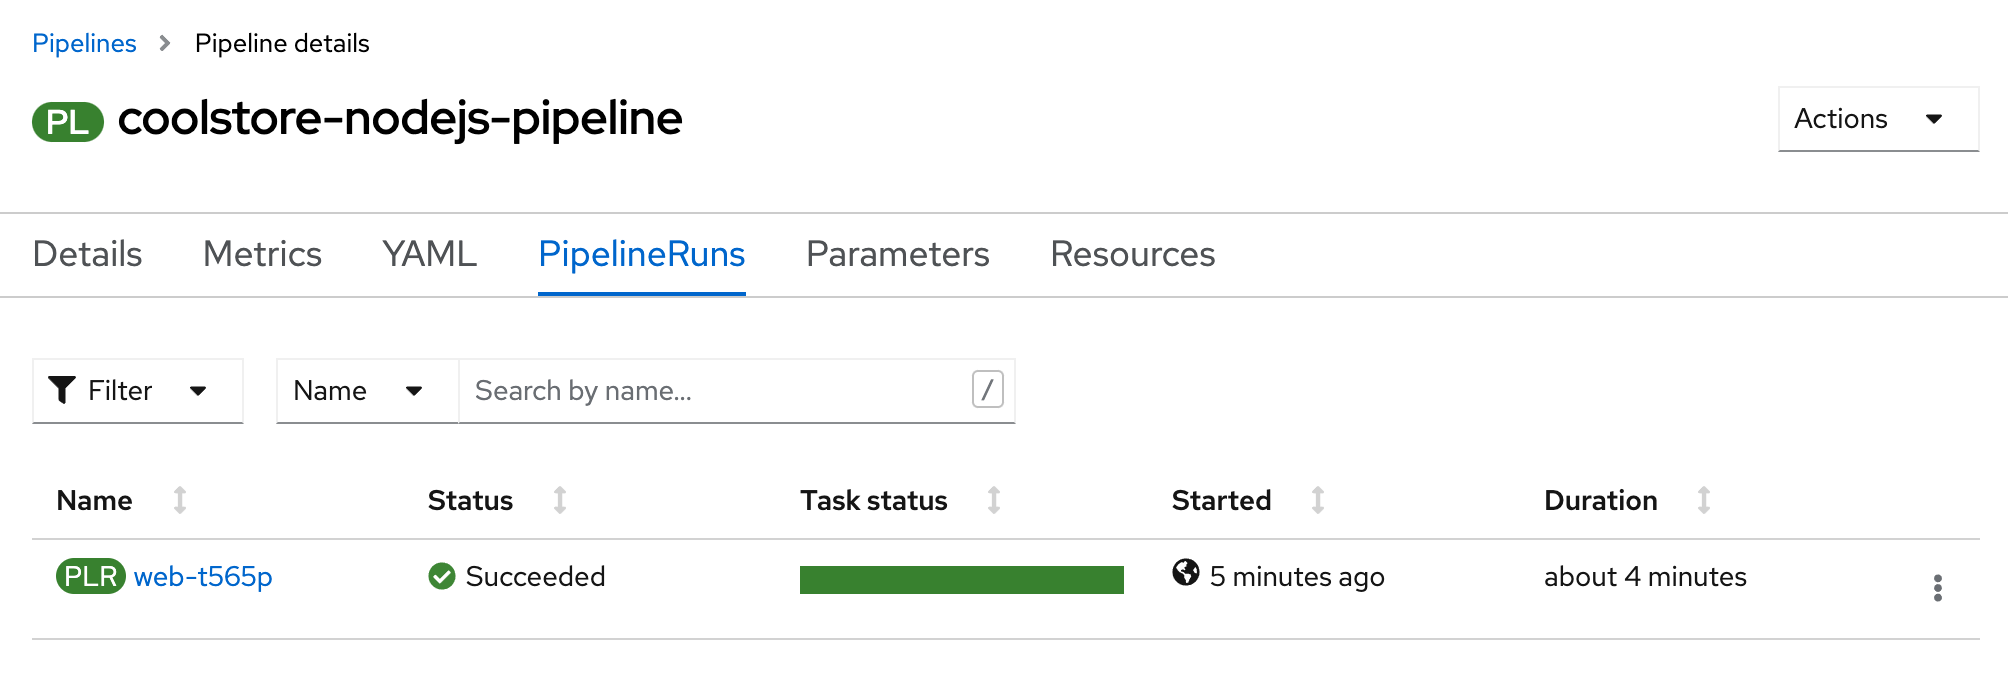
Task: Click the globe icon beside 5 minutes ago
Action: 1186,572
